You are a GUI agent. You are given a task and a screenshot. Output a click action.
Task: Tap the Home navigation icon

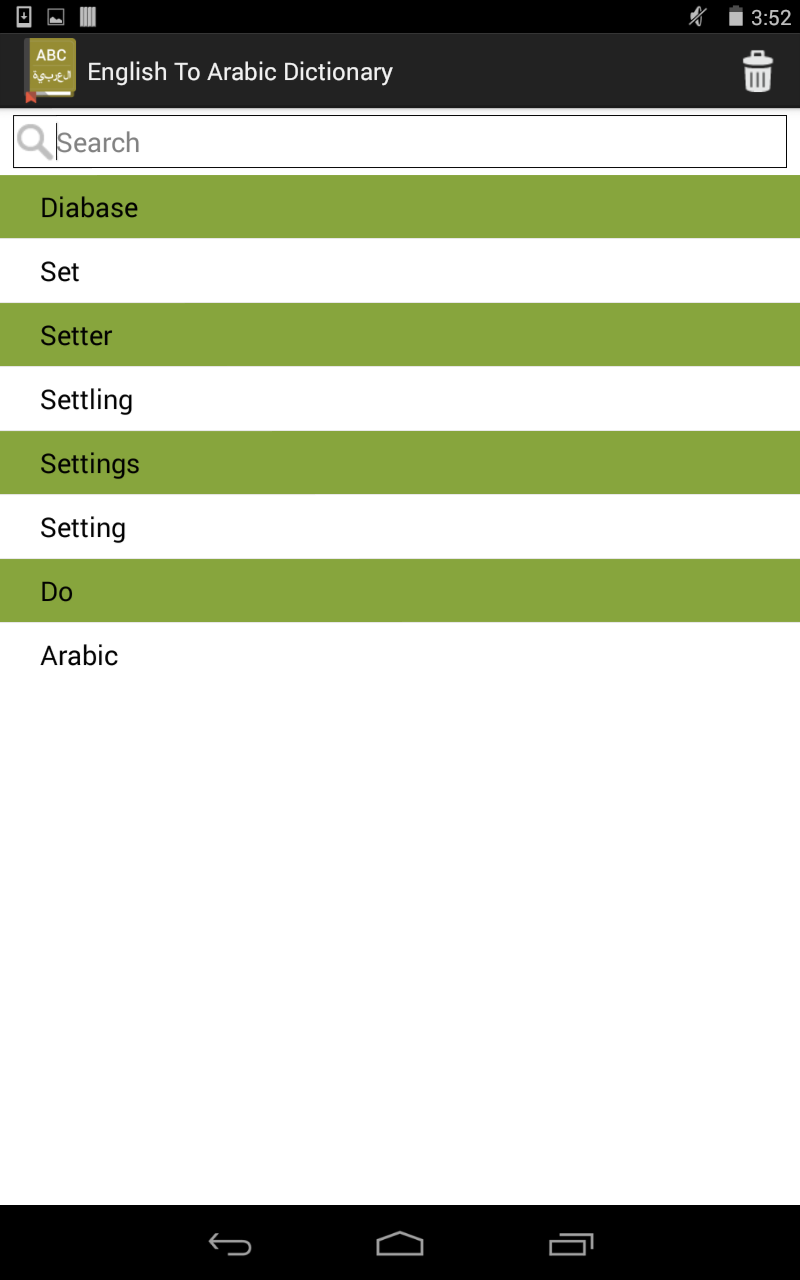coord(400,1244)
